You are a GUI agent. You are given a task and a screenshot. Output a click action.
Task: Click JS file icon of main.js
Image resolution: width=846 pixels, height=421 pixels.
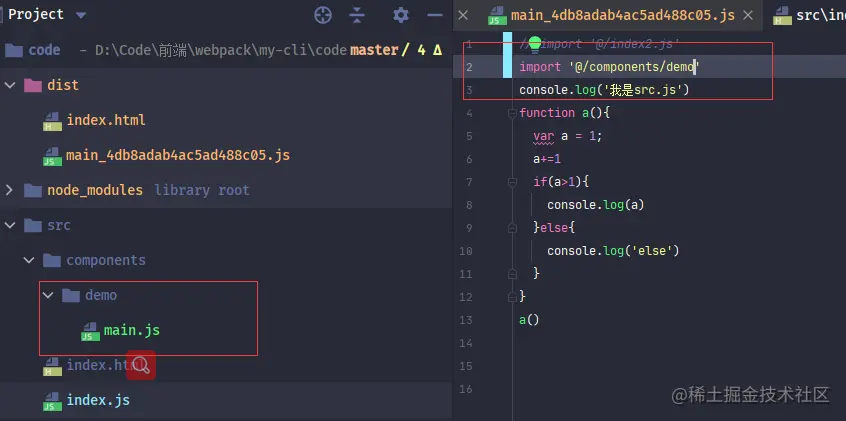90,331
